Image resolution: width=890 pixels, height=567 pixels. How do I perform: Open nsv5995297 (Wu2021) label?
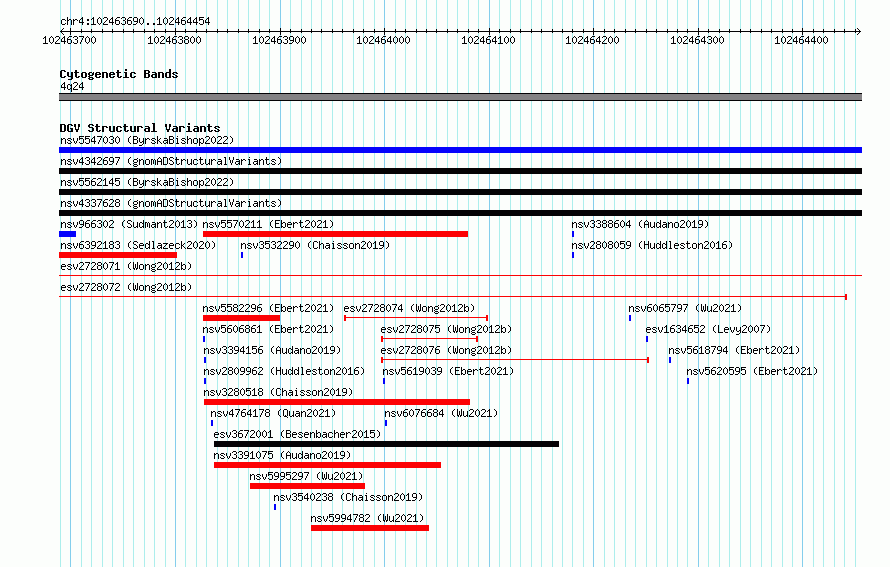(307, 476)
